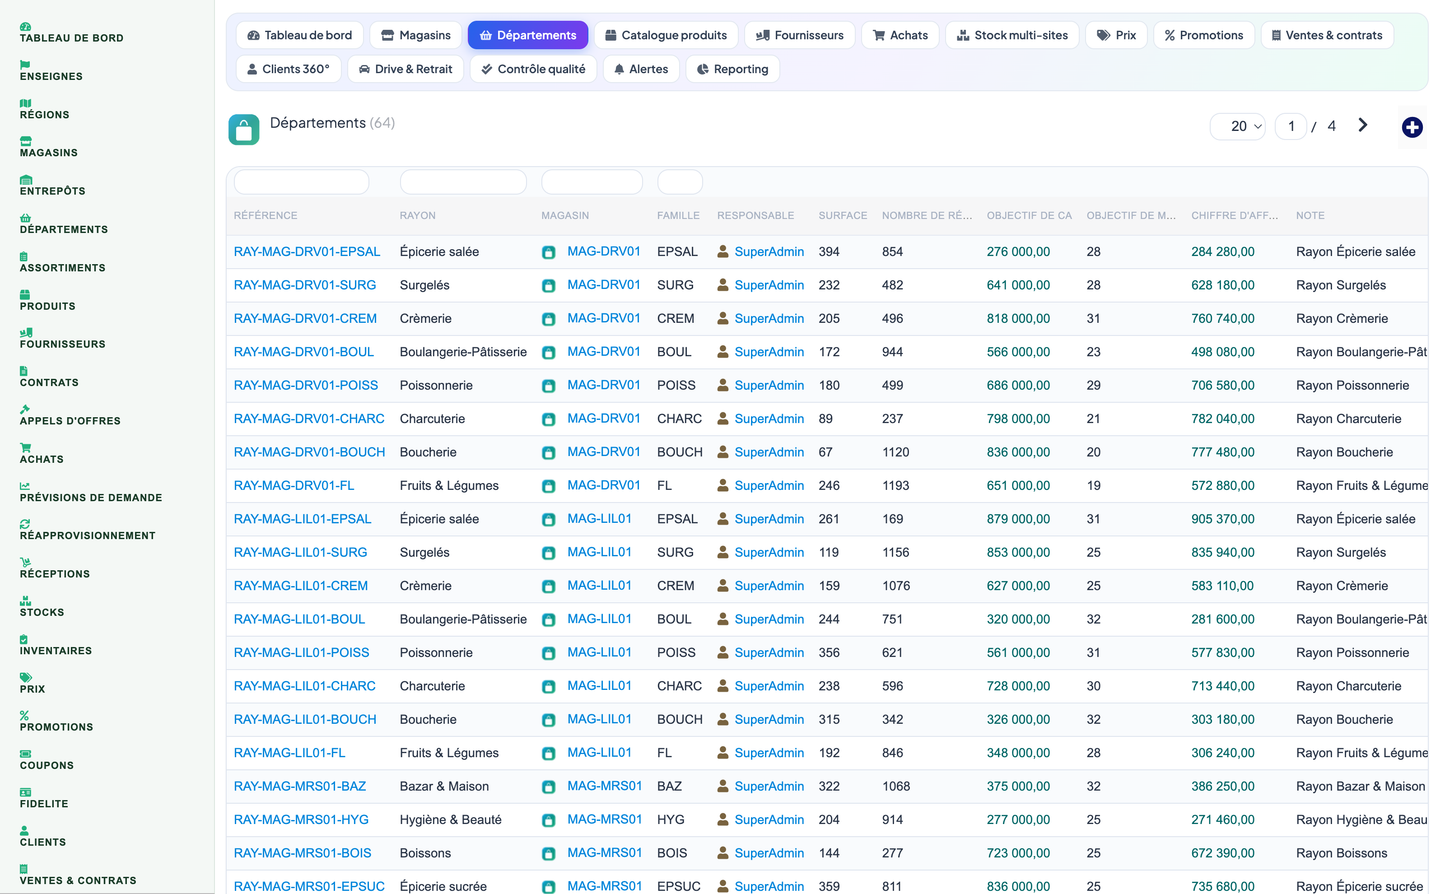Open the Contrôle qualité tab
The image size is (1445, 894).
tap(533, 69)
